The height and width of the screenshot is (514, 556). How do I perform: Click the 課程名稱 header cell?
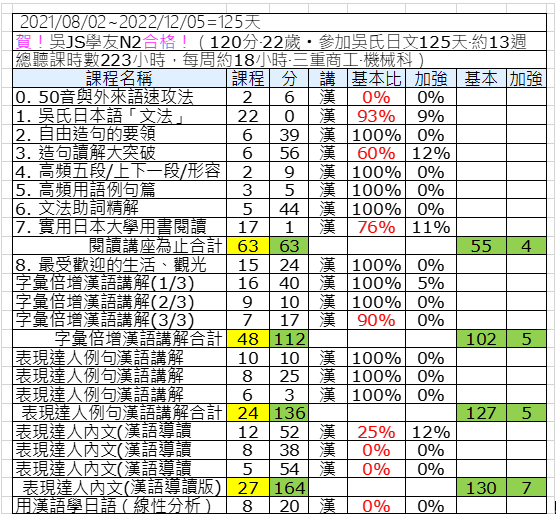(x=119, y=78)
